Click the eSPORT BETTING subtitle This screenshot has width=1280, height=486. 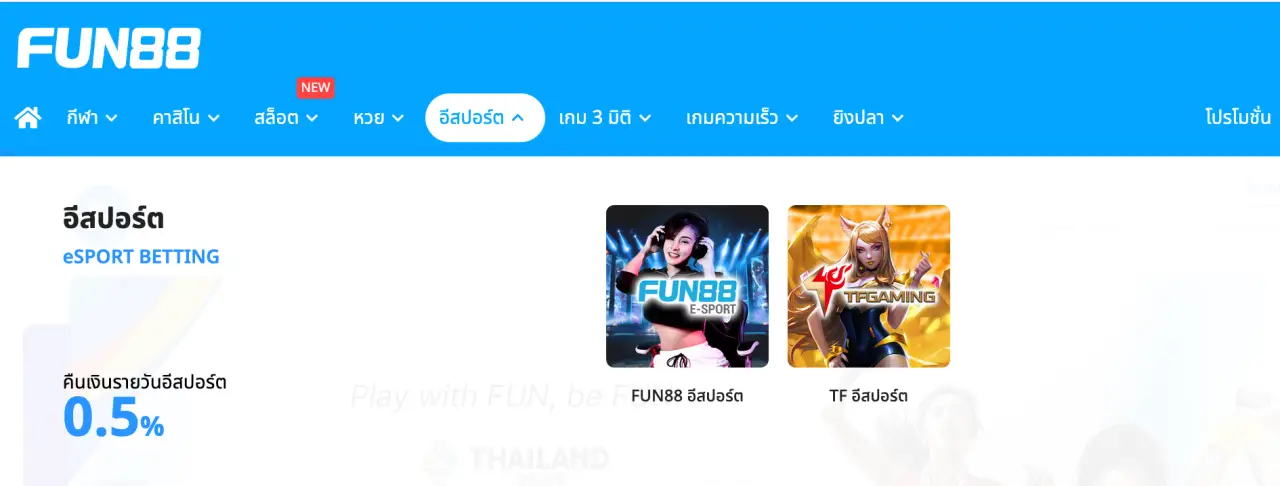pyautogui.click(x=141, y=257)
